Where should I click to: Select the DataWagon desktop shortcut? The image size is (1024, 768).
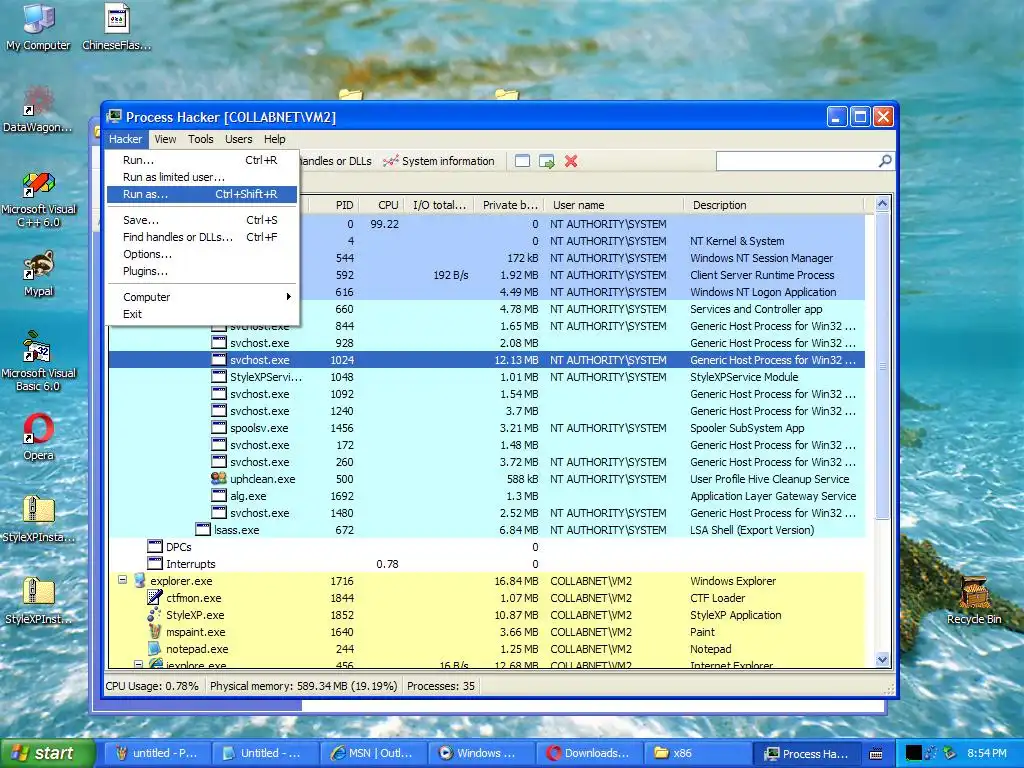tap(39, 109)
